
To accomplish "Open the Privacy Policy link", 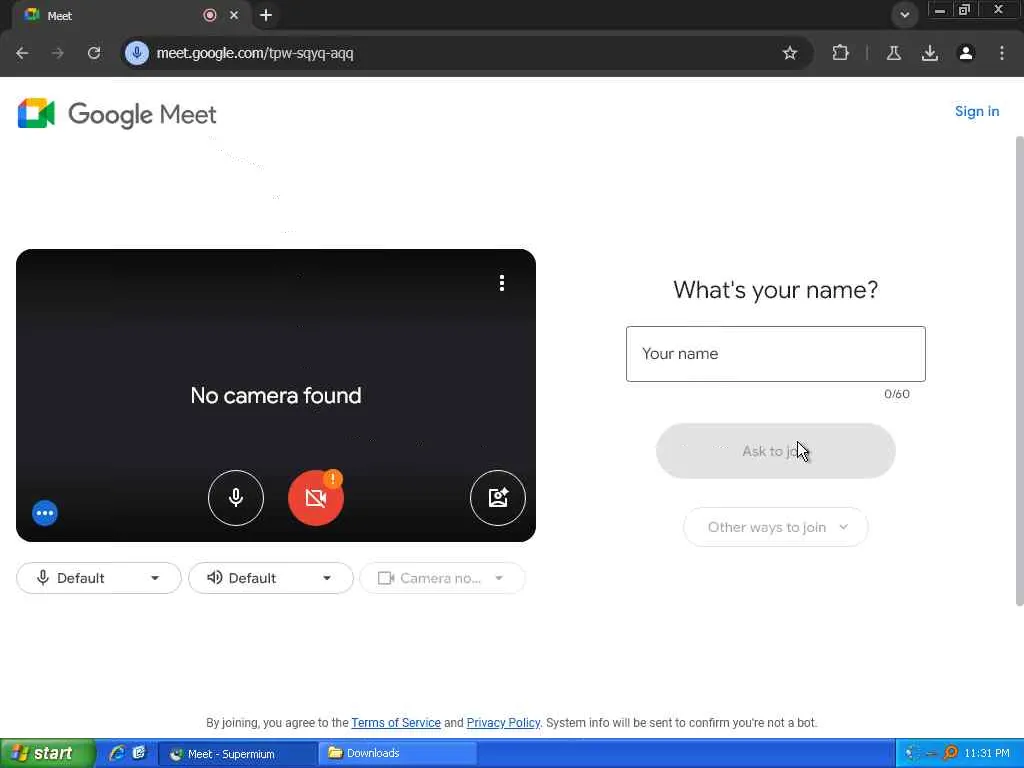I will 503,723.
